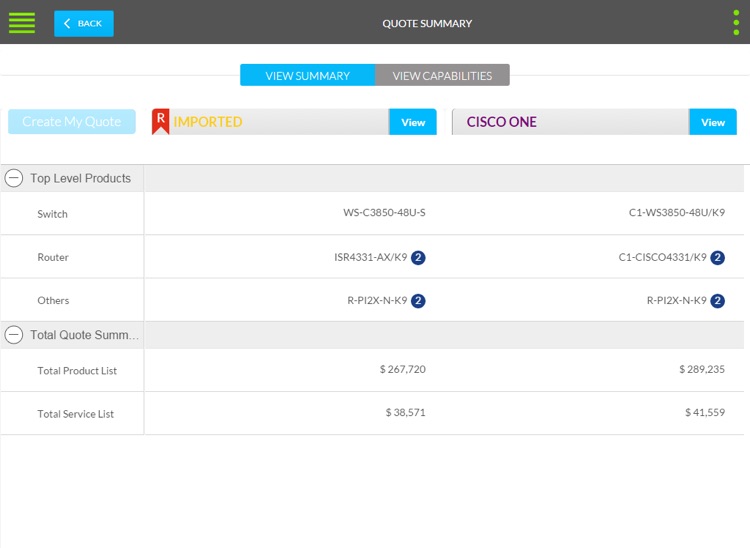Open the three-dot options menu
750x548 pixels.
click(x=736, y=22)
